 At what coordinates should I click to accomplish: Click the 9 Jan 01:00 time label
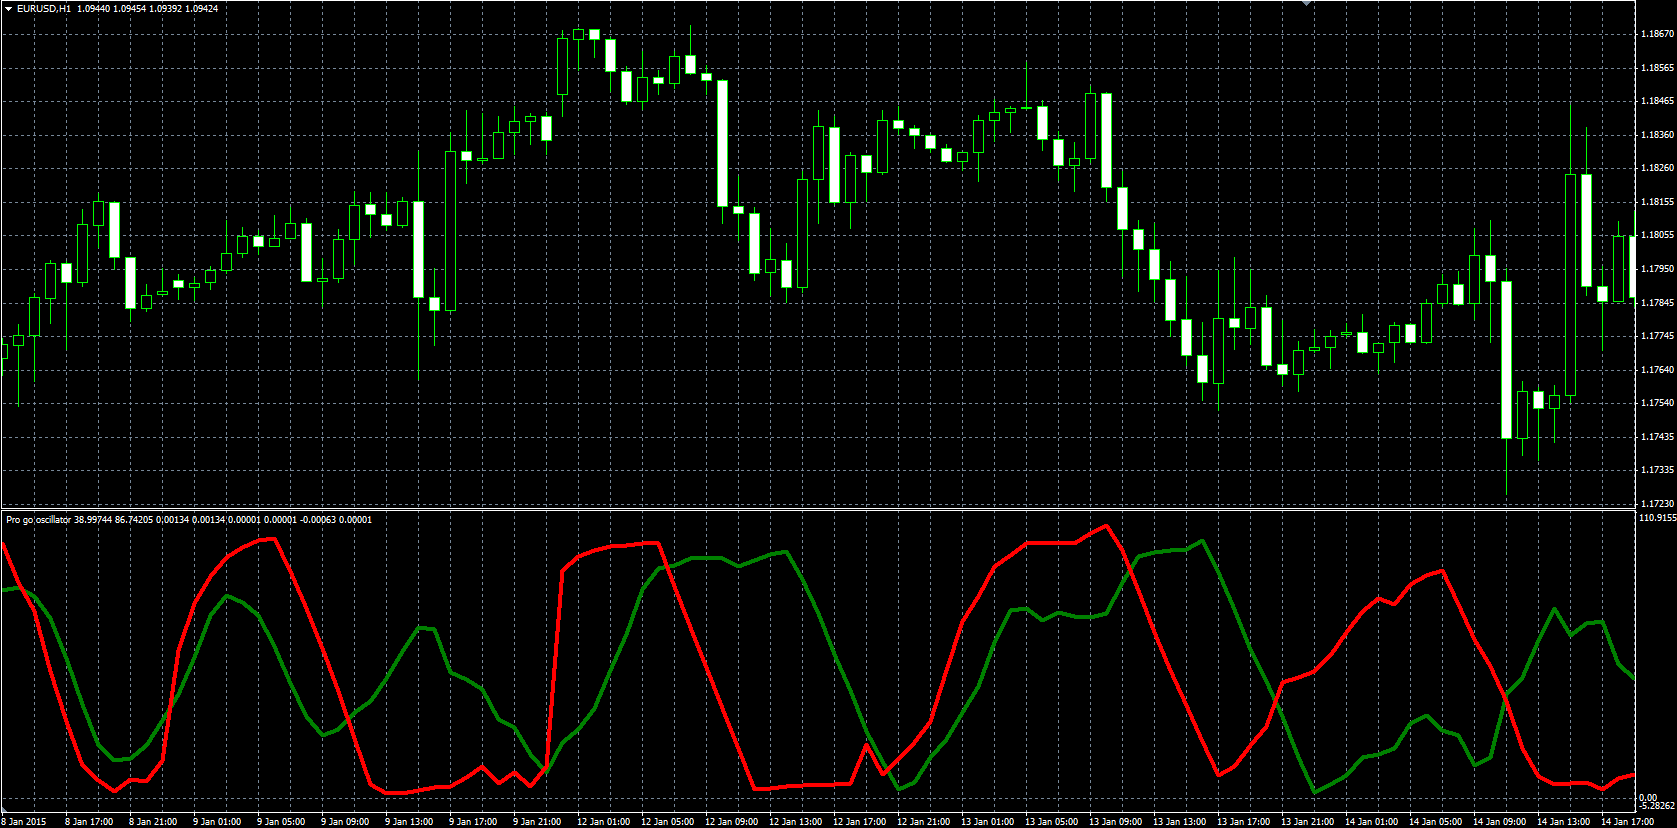[x=217, y=822]
